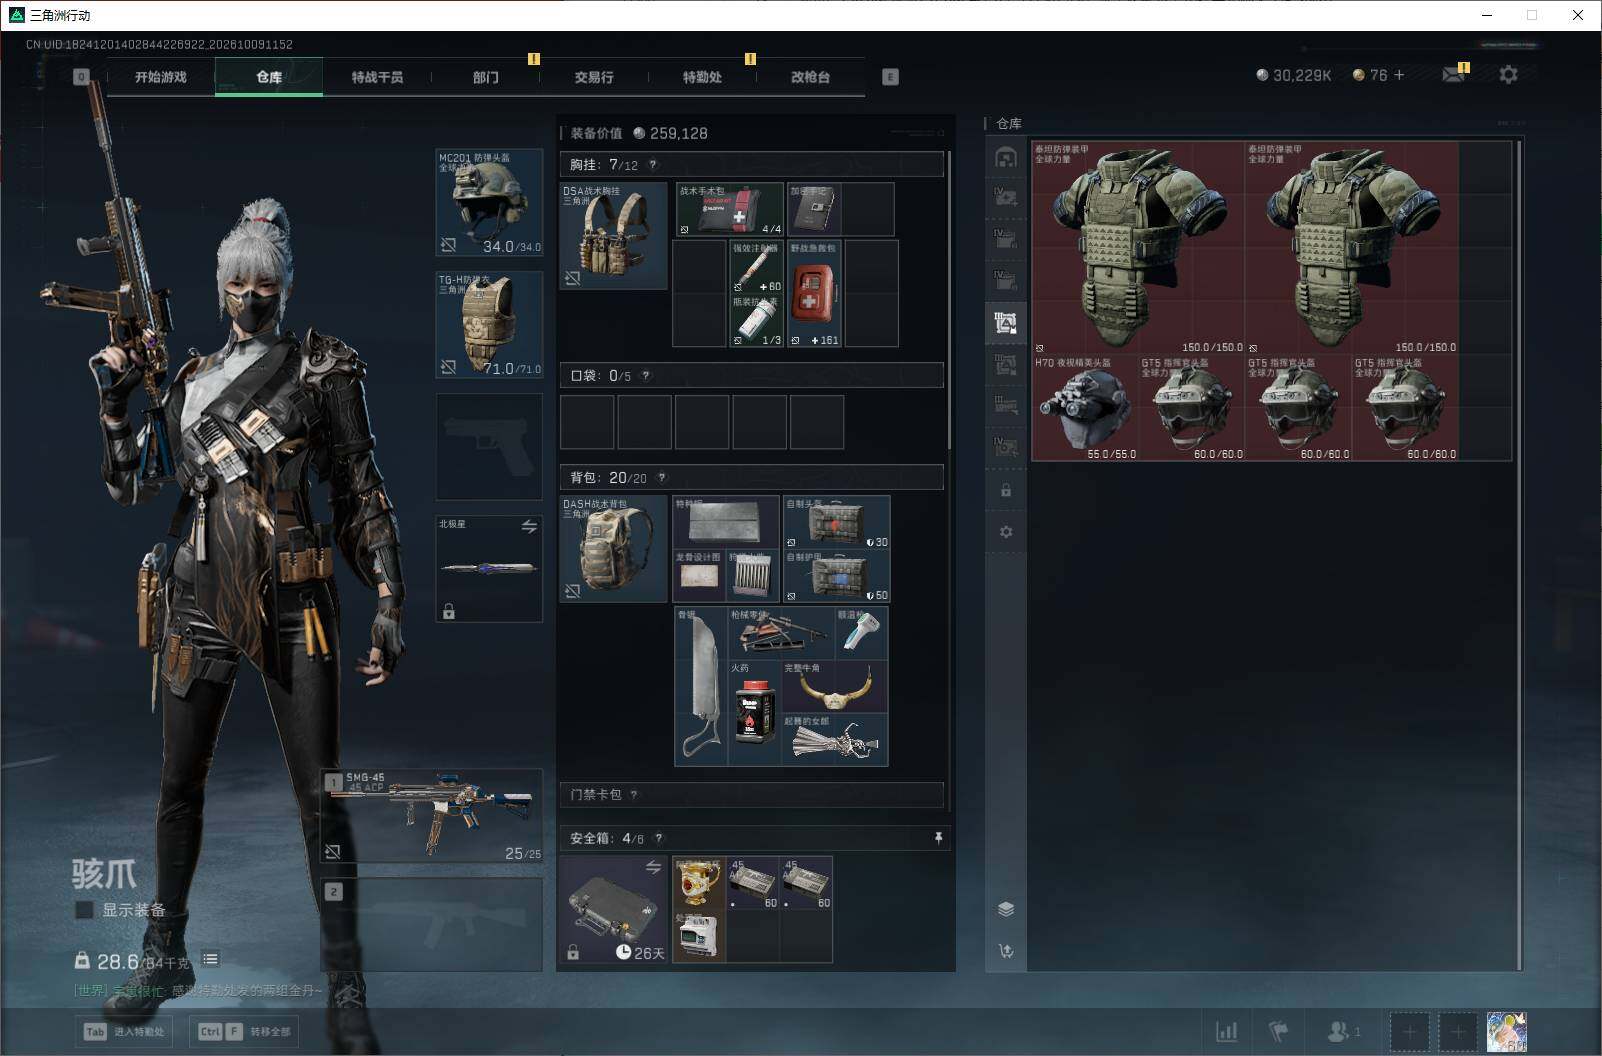Screen dimensions: 1602x1056
Task: Expand the 门禁卡包 section
Action: (x=751, y=795)
